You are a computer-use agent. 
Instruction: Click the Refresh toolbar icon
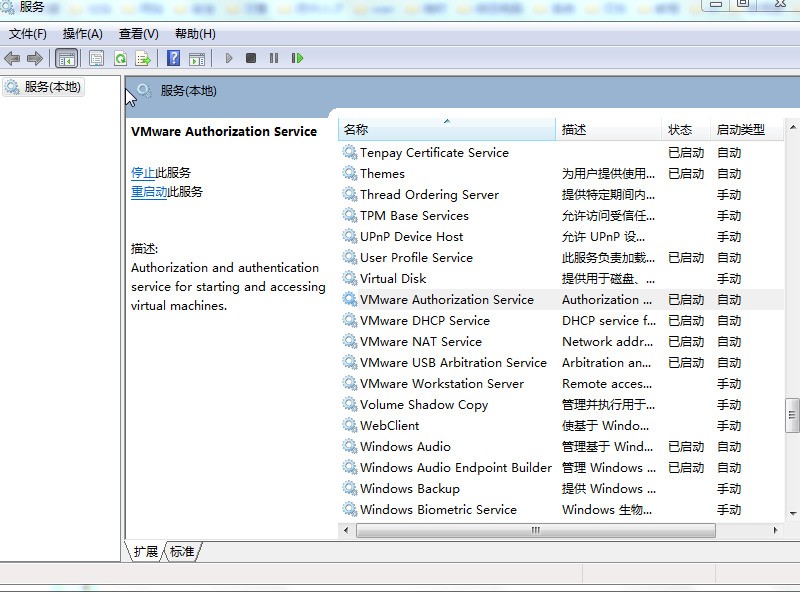click(120, 58)
